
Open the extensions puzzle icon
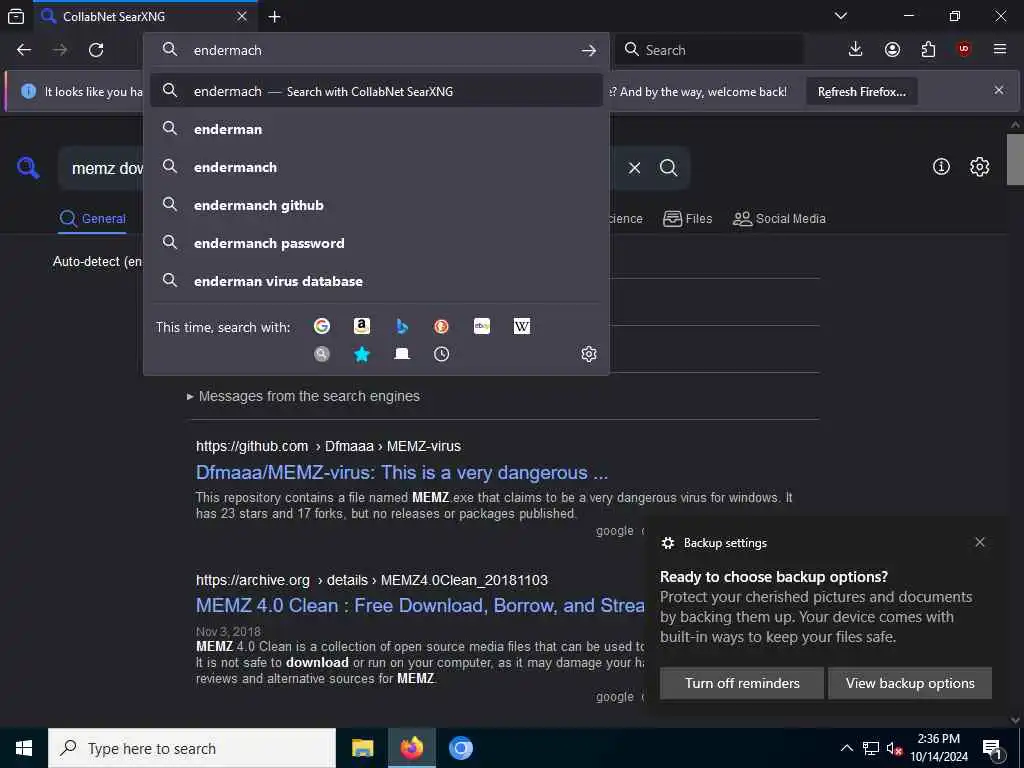click(928, 50)
